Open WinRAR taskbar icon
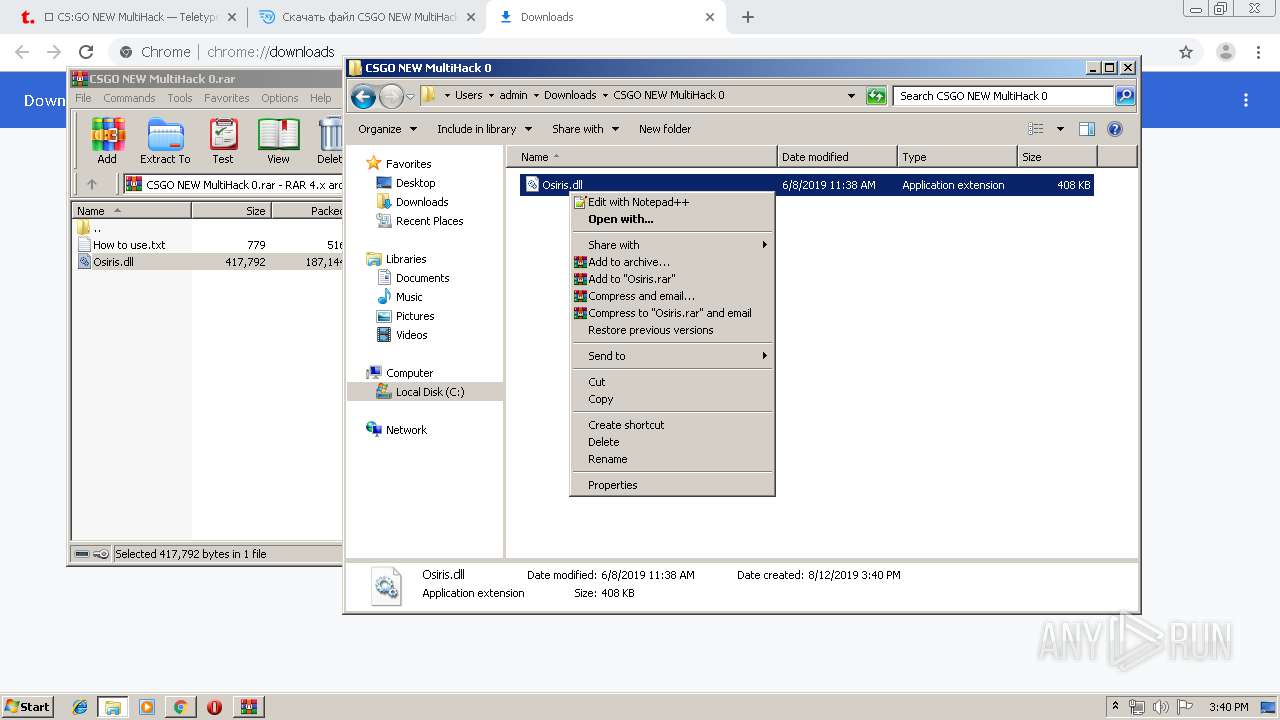The image size is (1280, 720). (249, 707)
